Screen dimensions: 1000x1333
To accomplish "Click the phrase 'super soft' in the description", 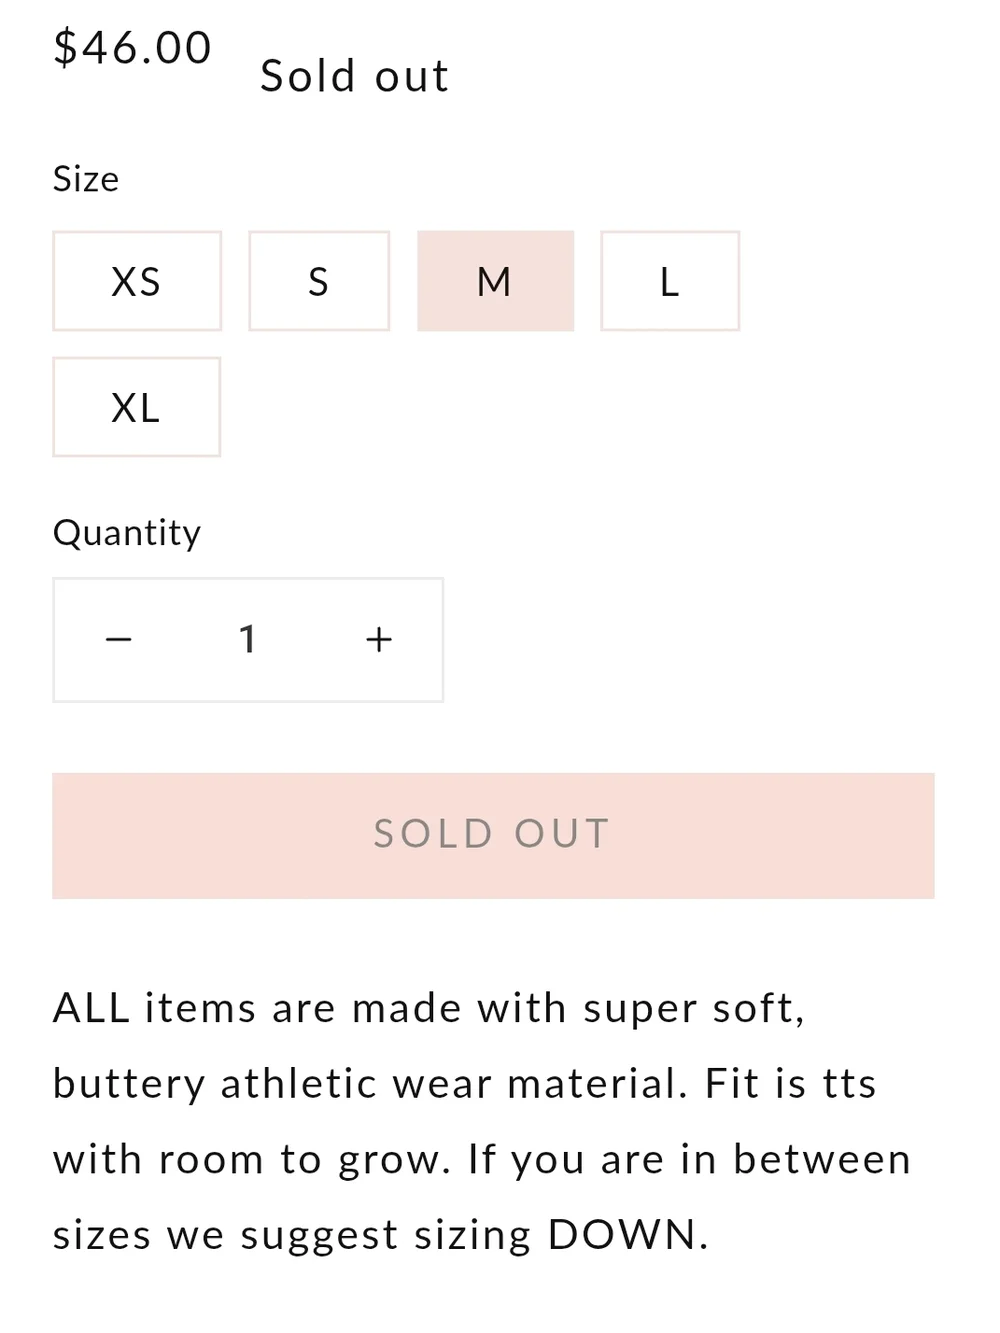I will (x=695, y=1008).
